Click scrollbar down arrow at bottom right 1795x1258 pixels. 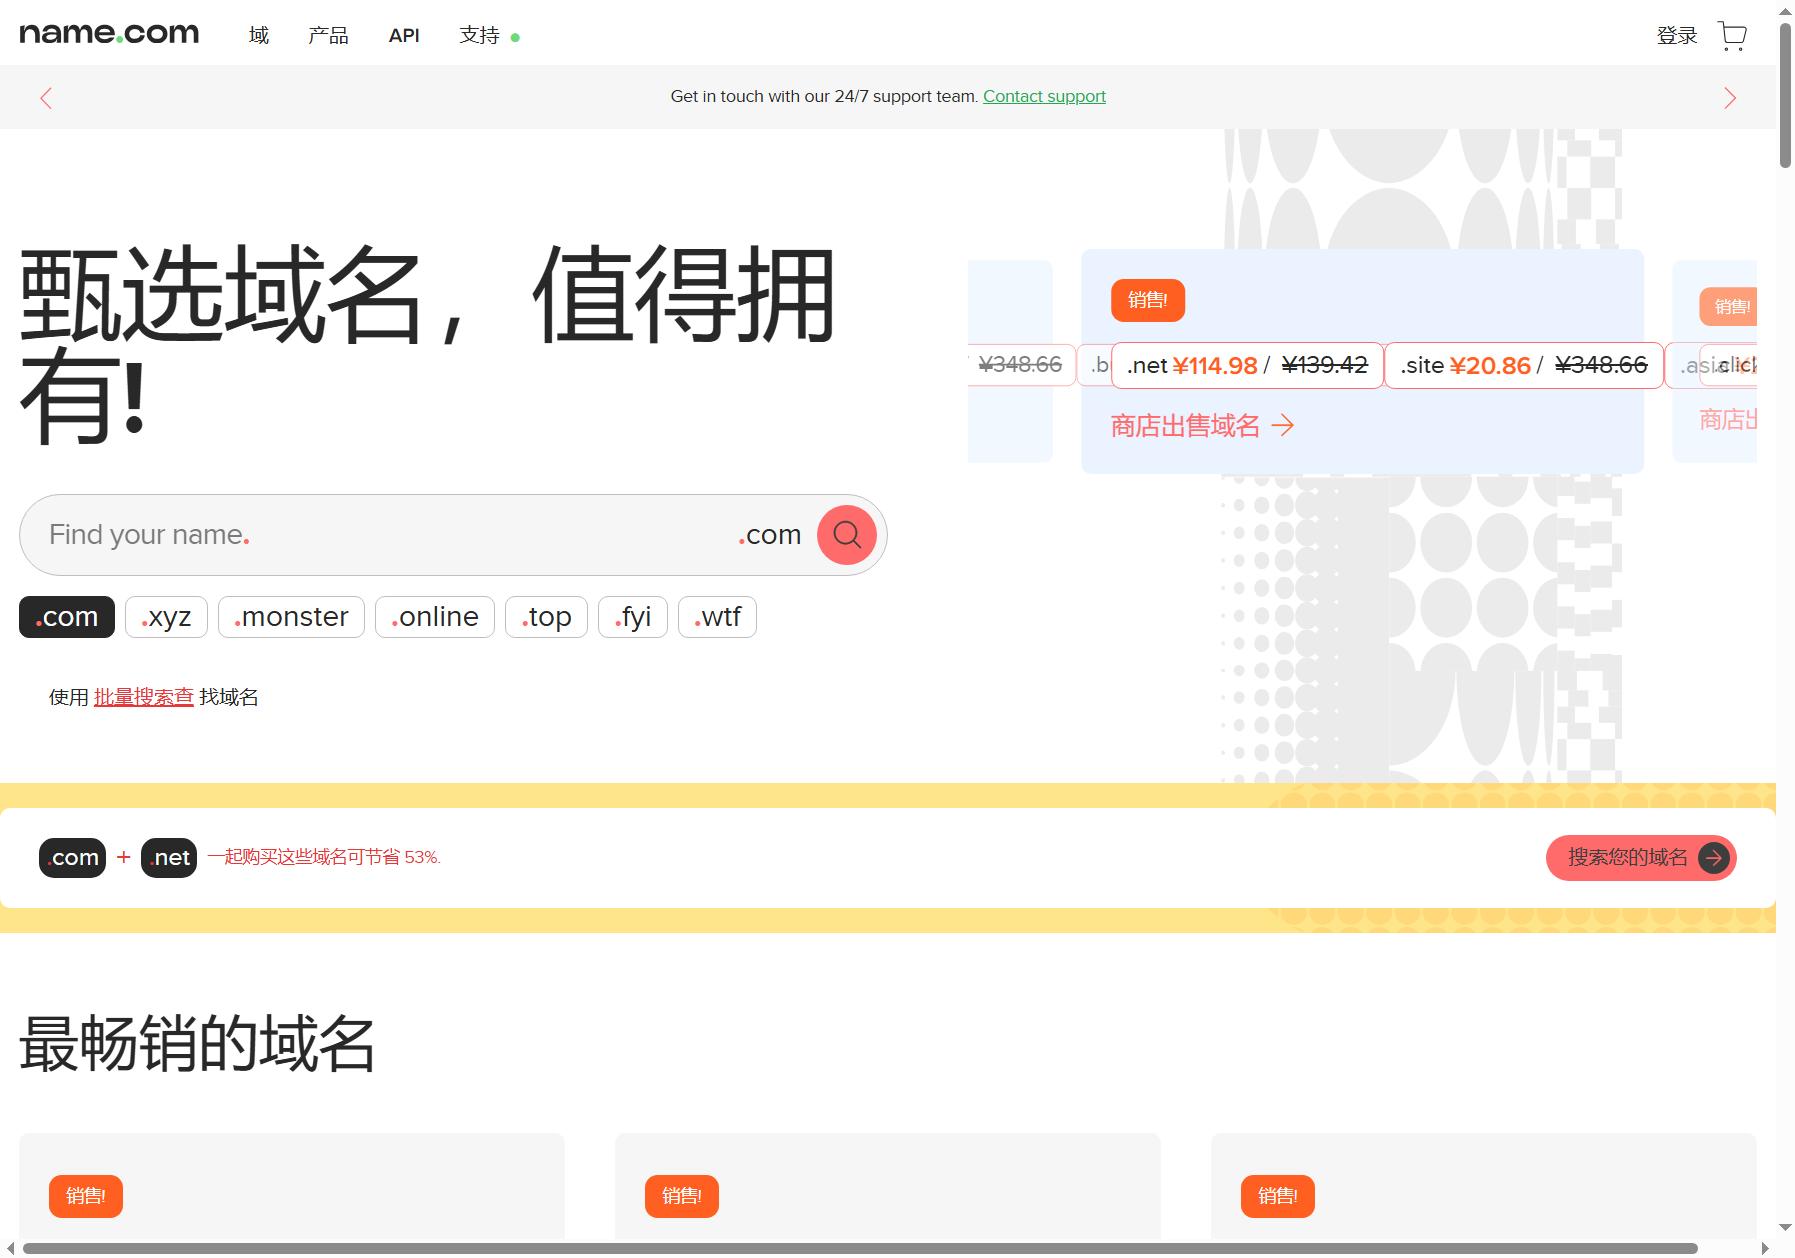(1785, 1228)
